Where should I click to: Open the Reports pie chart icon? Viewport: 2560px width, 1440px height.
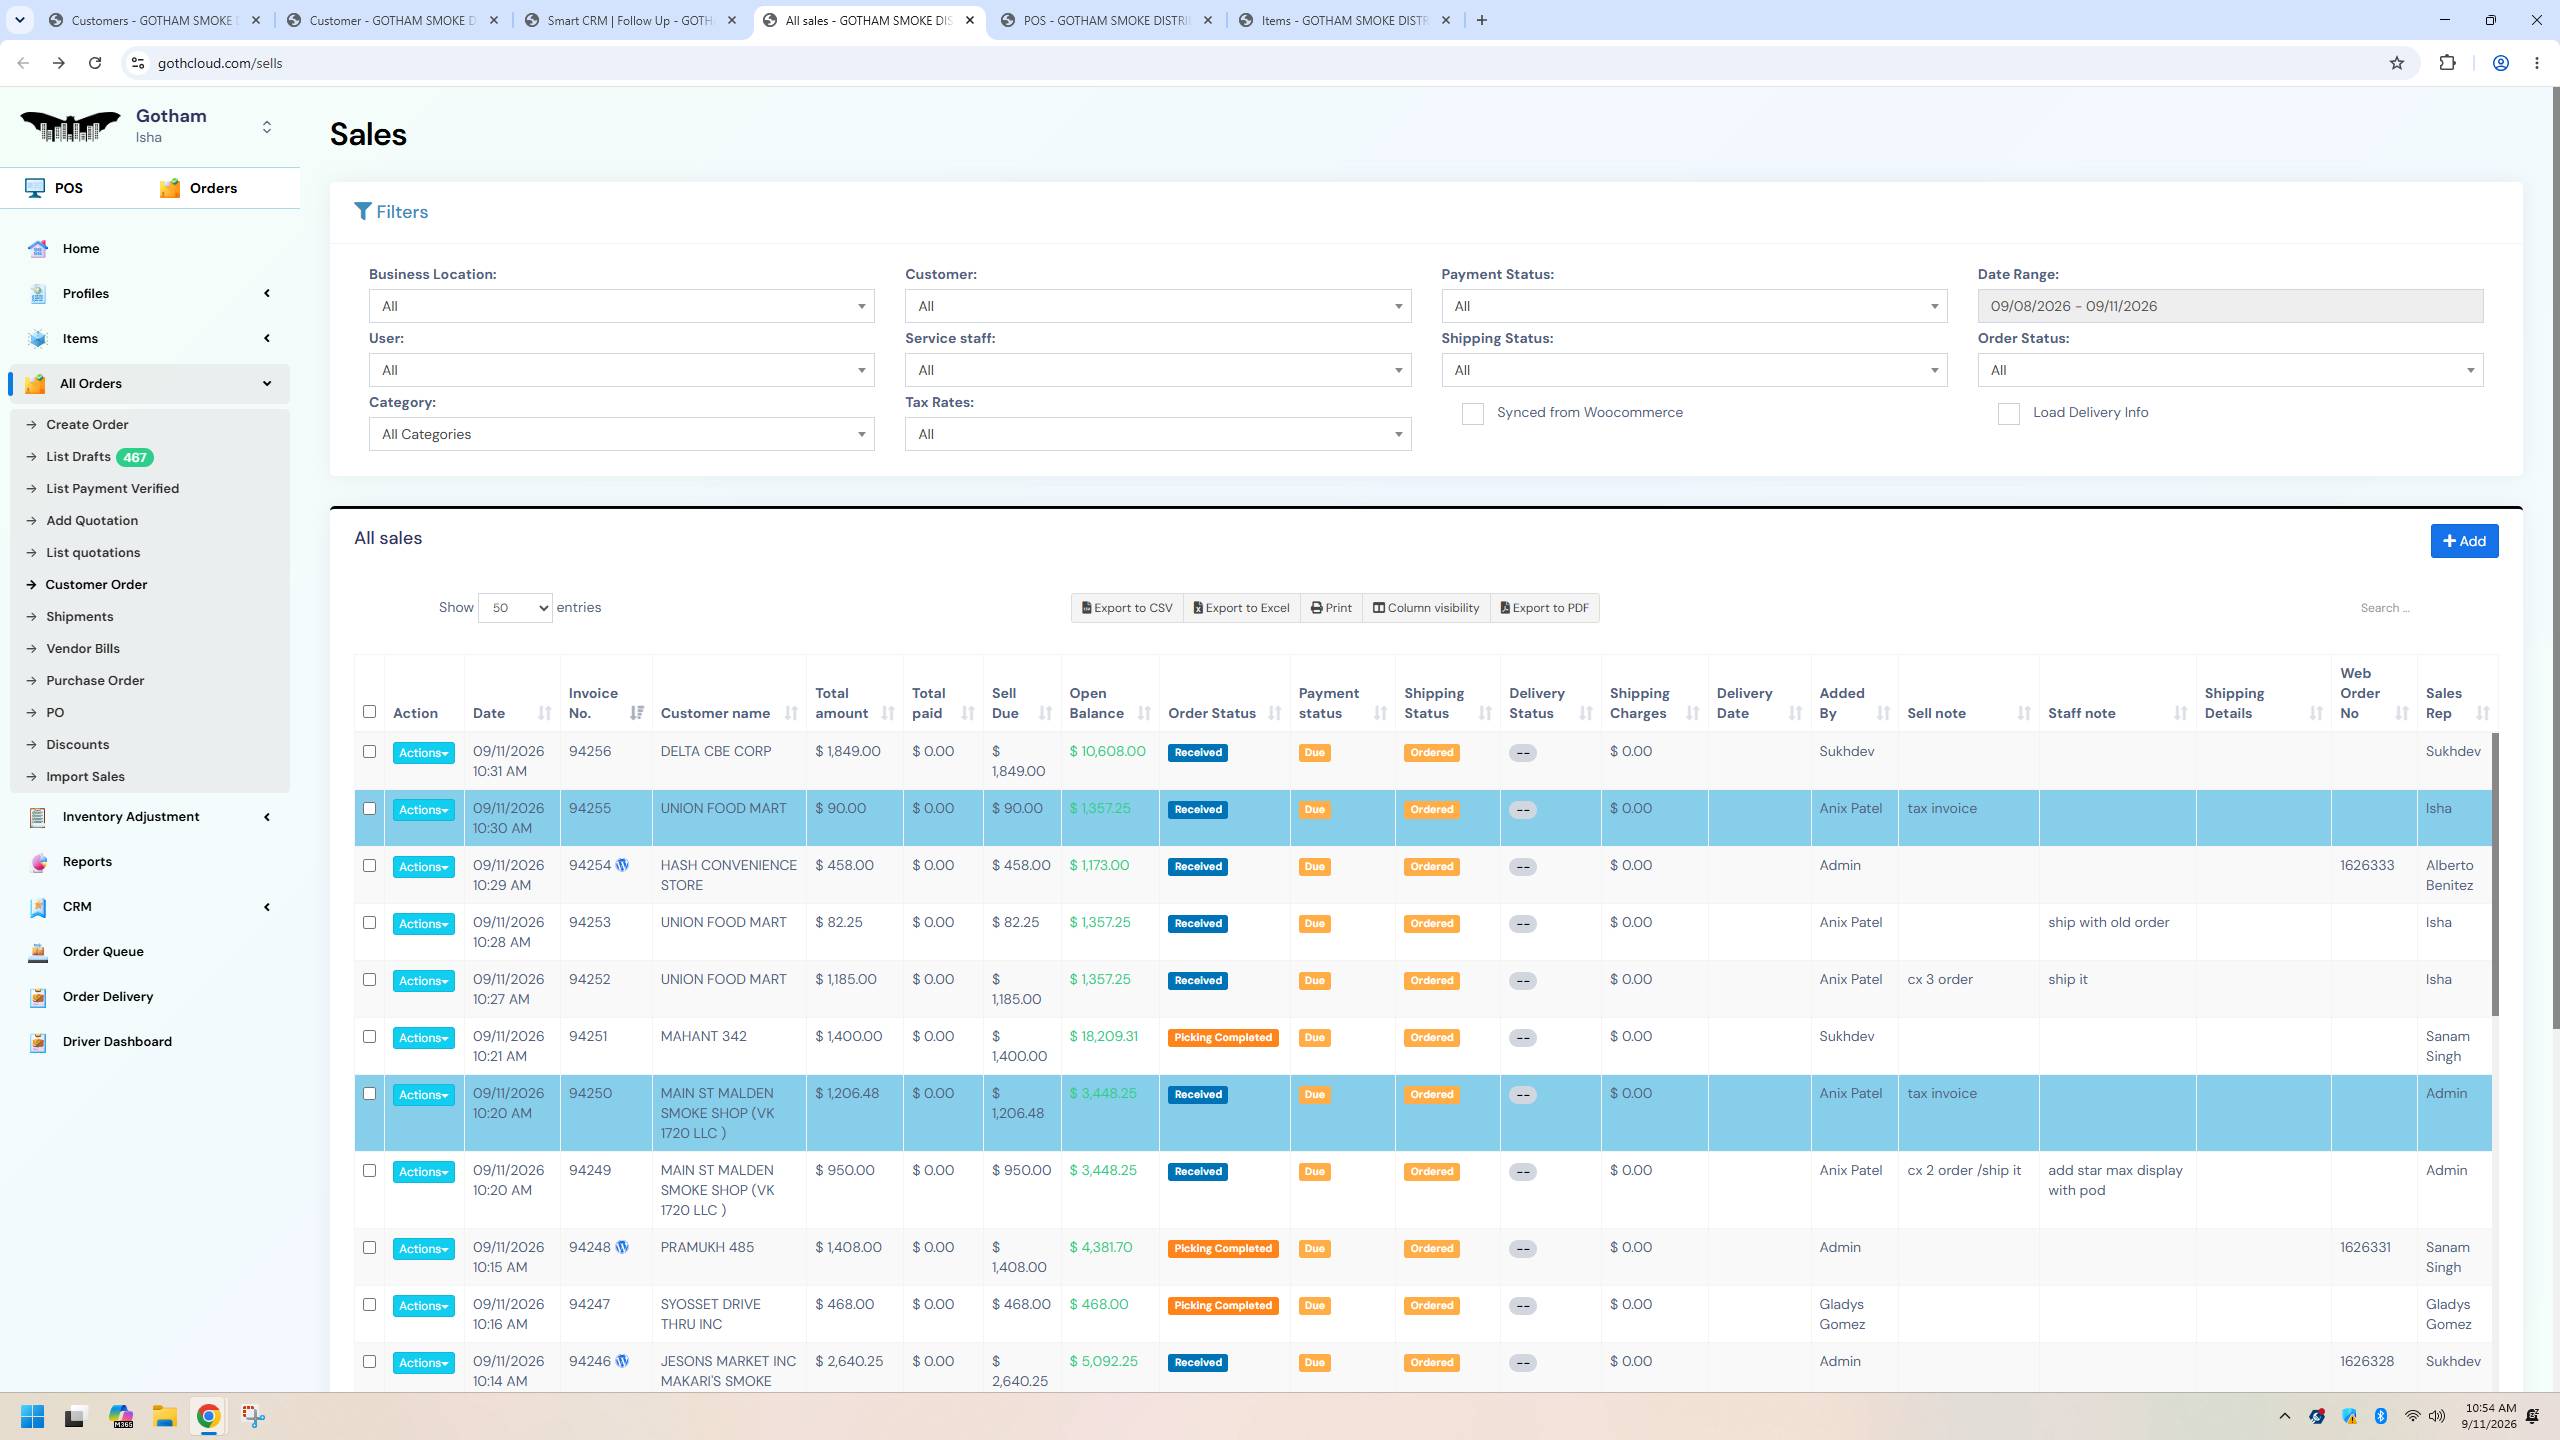(x=38, y=862)
